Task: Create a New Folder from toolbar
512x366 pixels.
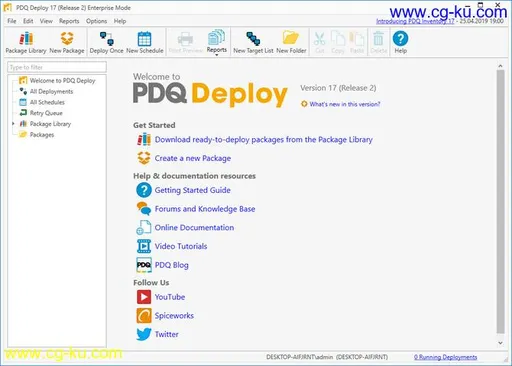Action: 291,42
